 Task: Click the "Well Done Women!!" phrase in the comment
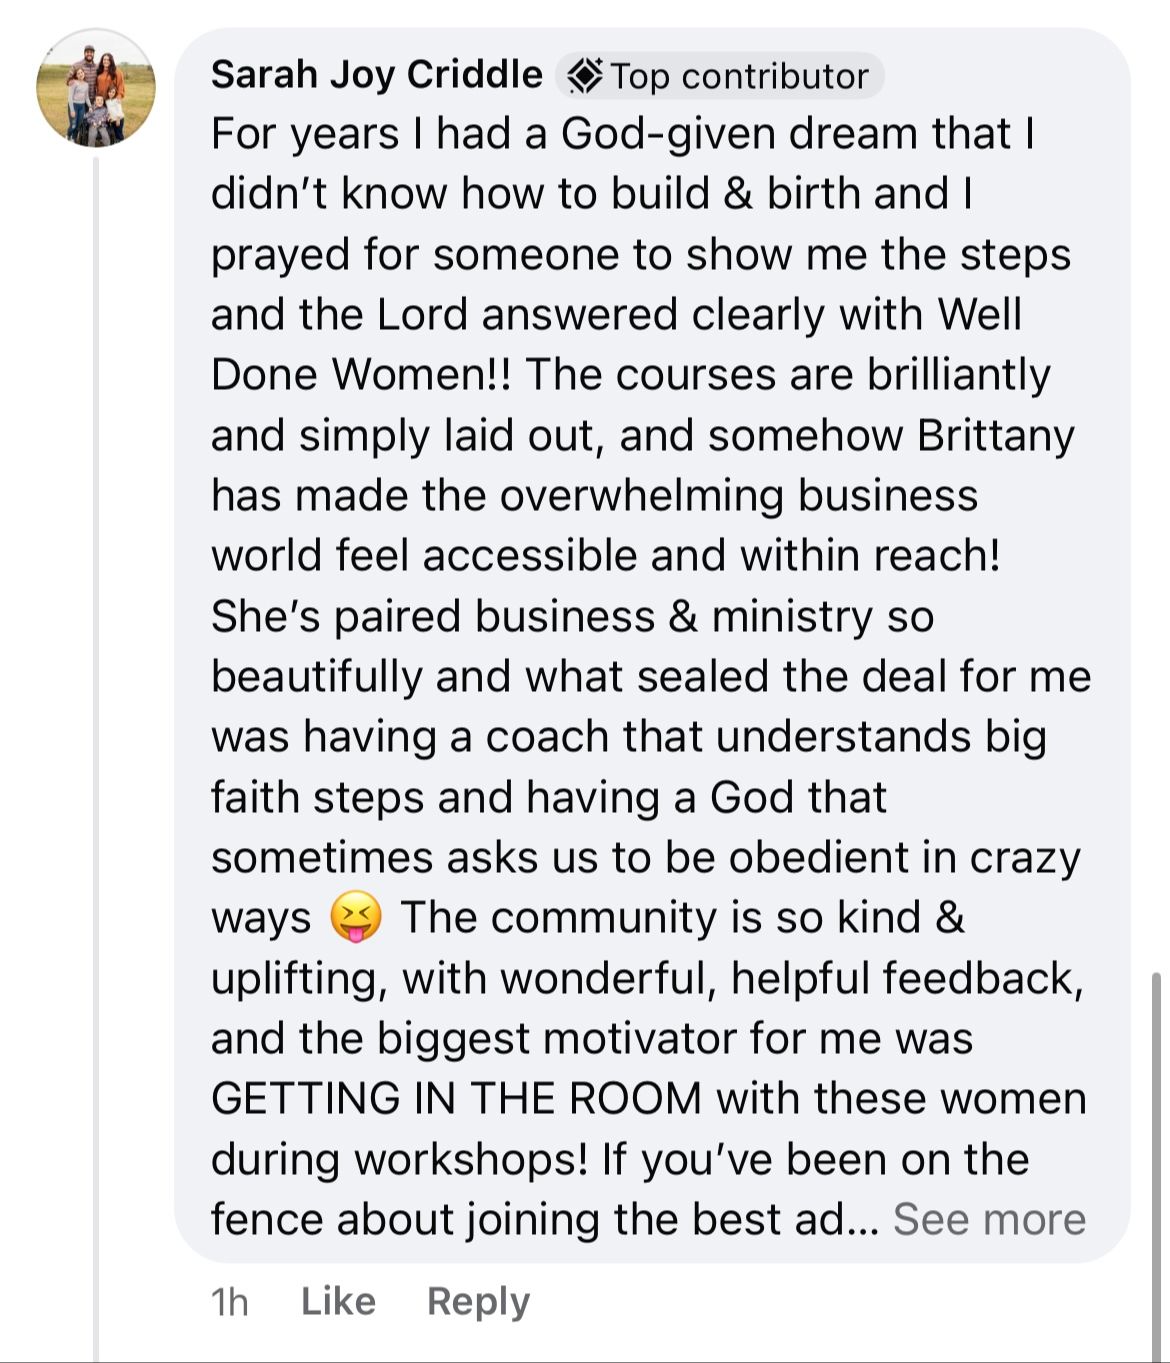[615, 344]
